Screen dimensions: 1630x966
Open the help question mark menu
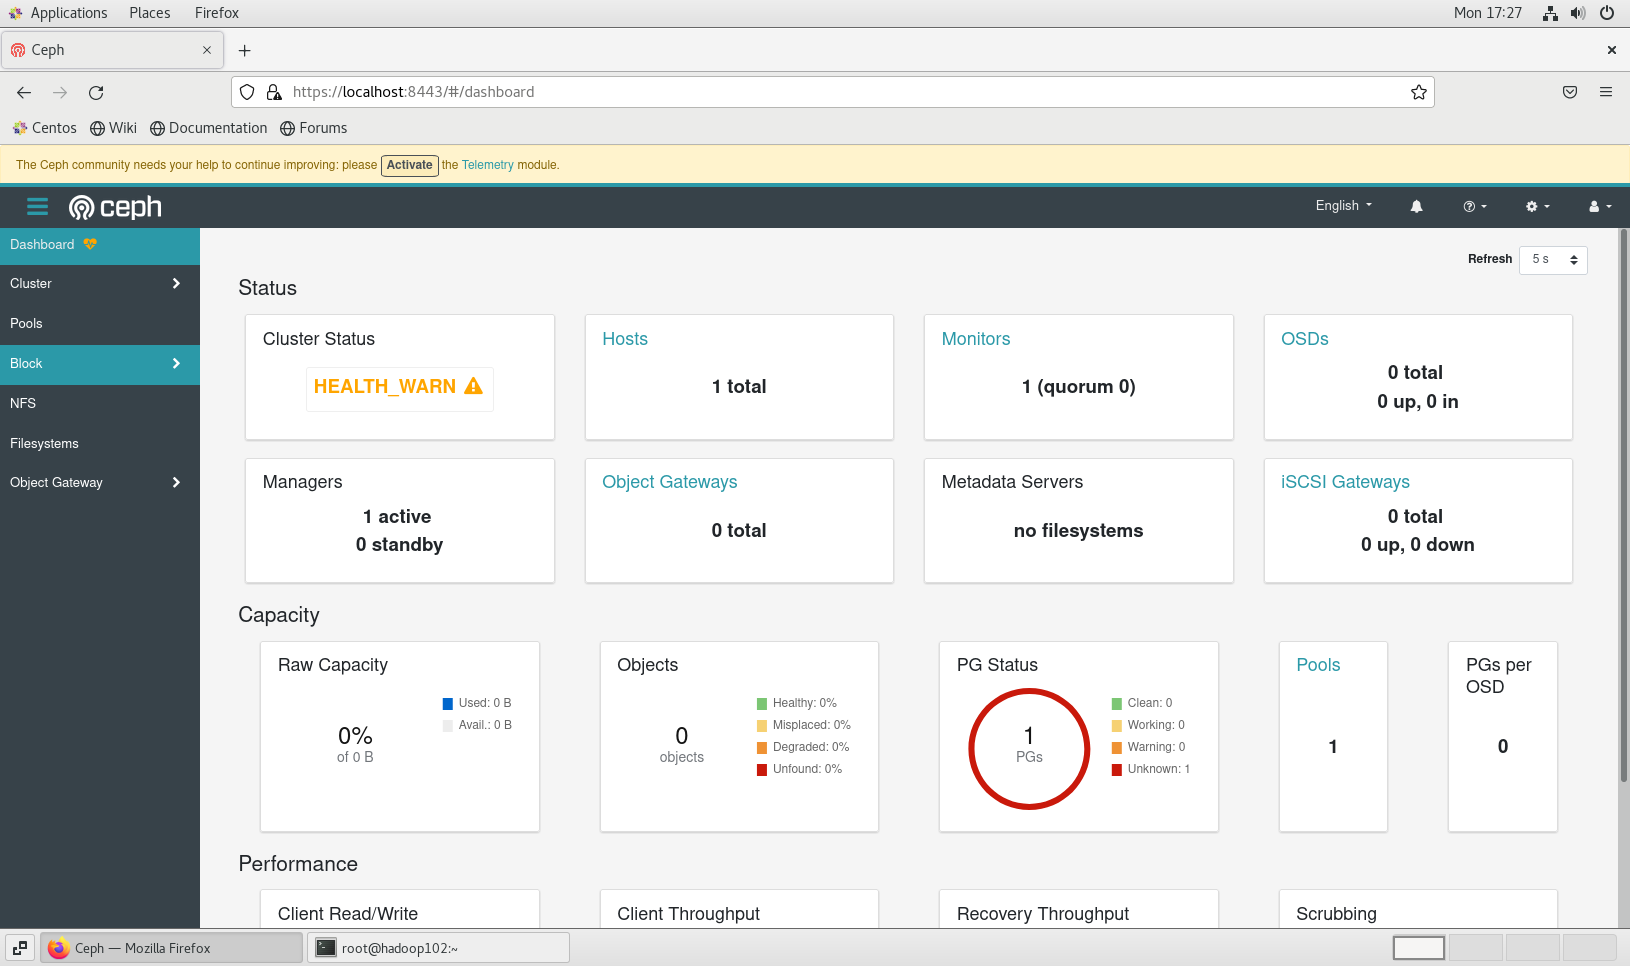(x=1474, y=206)
